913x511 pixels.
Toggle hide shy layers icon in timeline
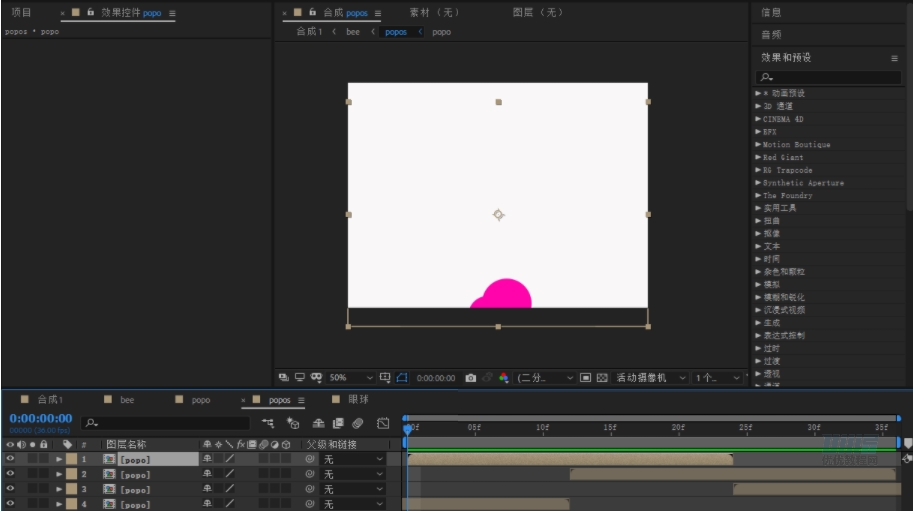pyautogui.click(x=318, y=423)
